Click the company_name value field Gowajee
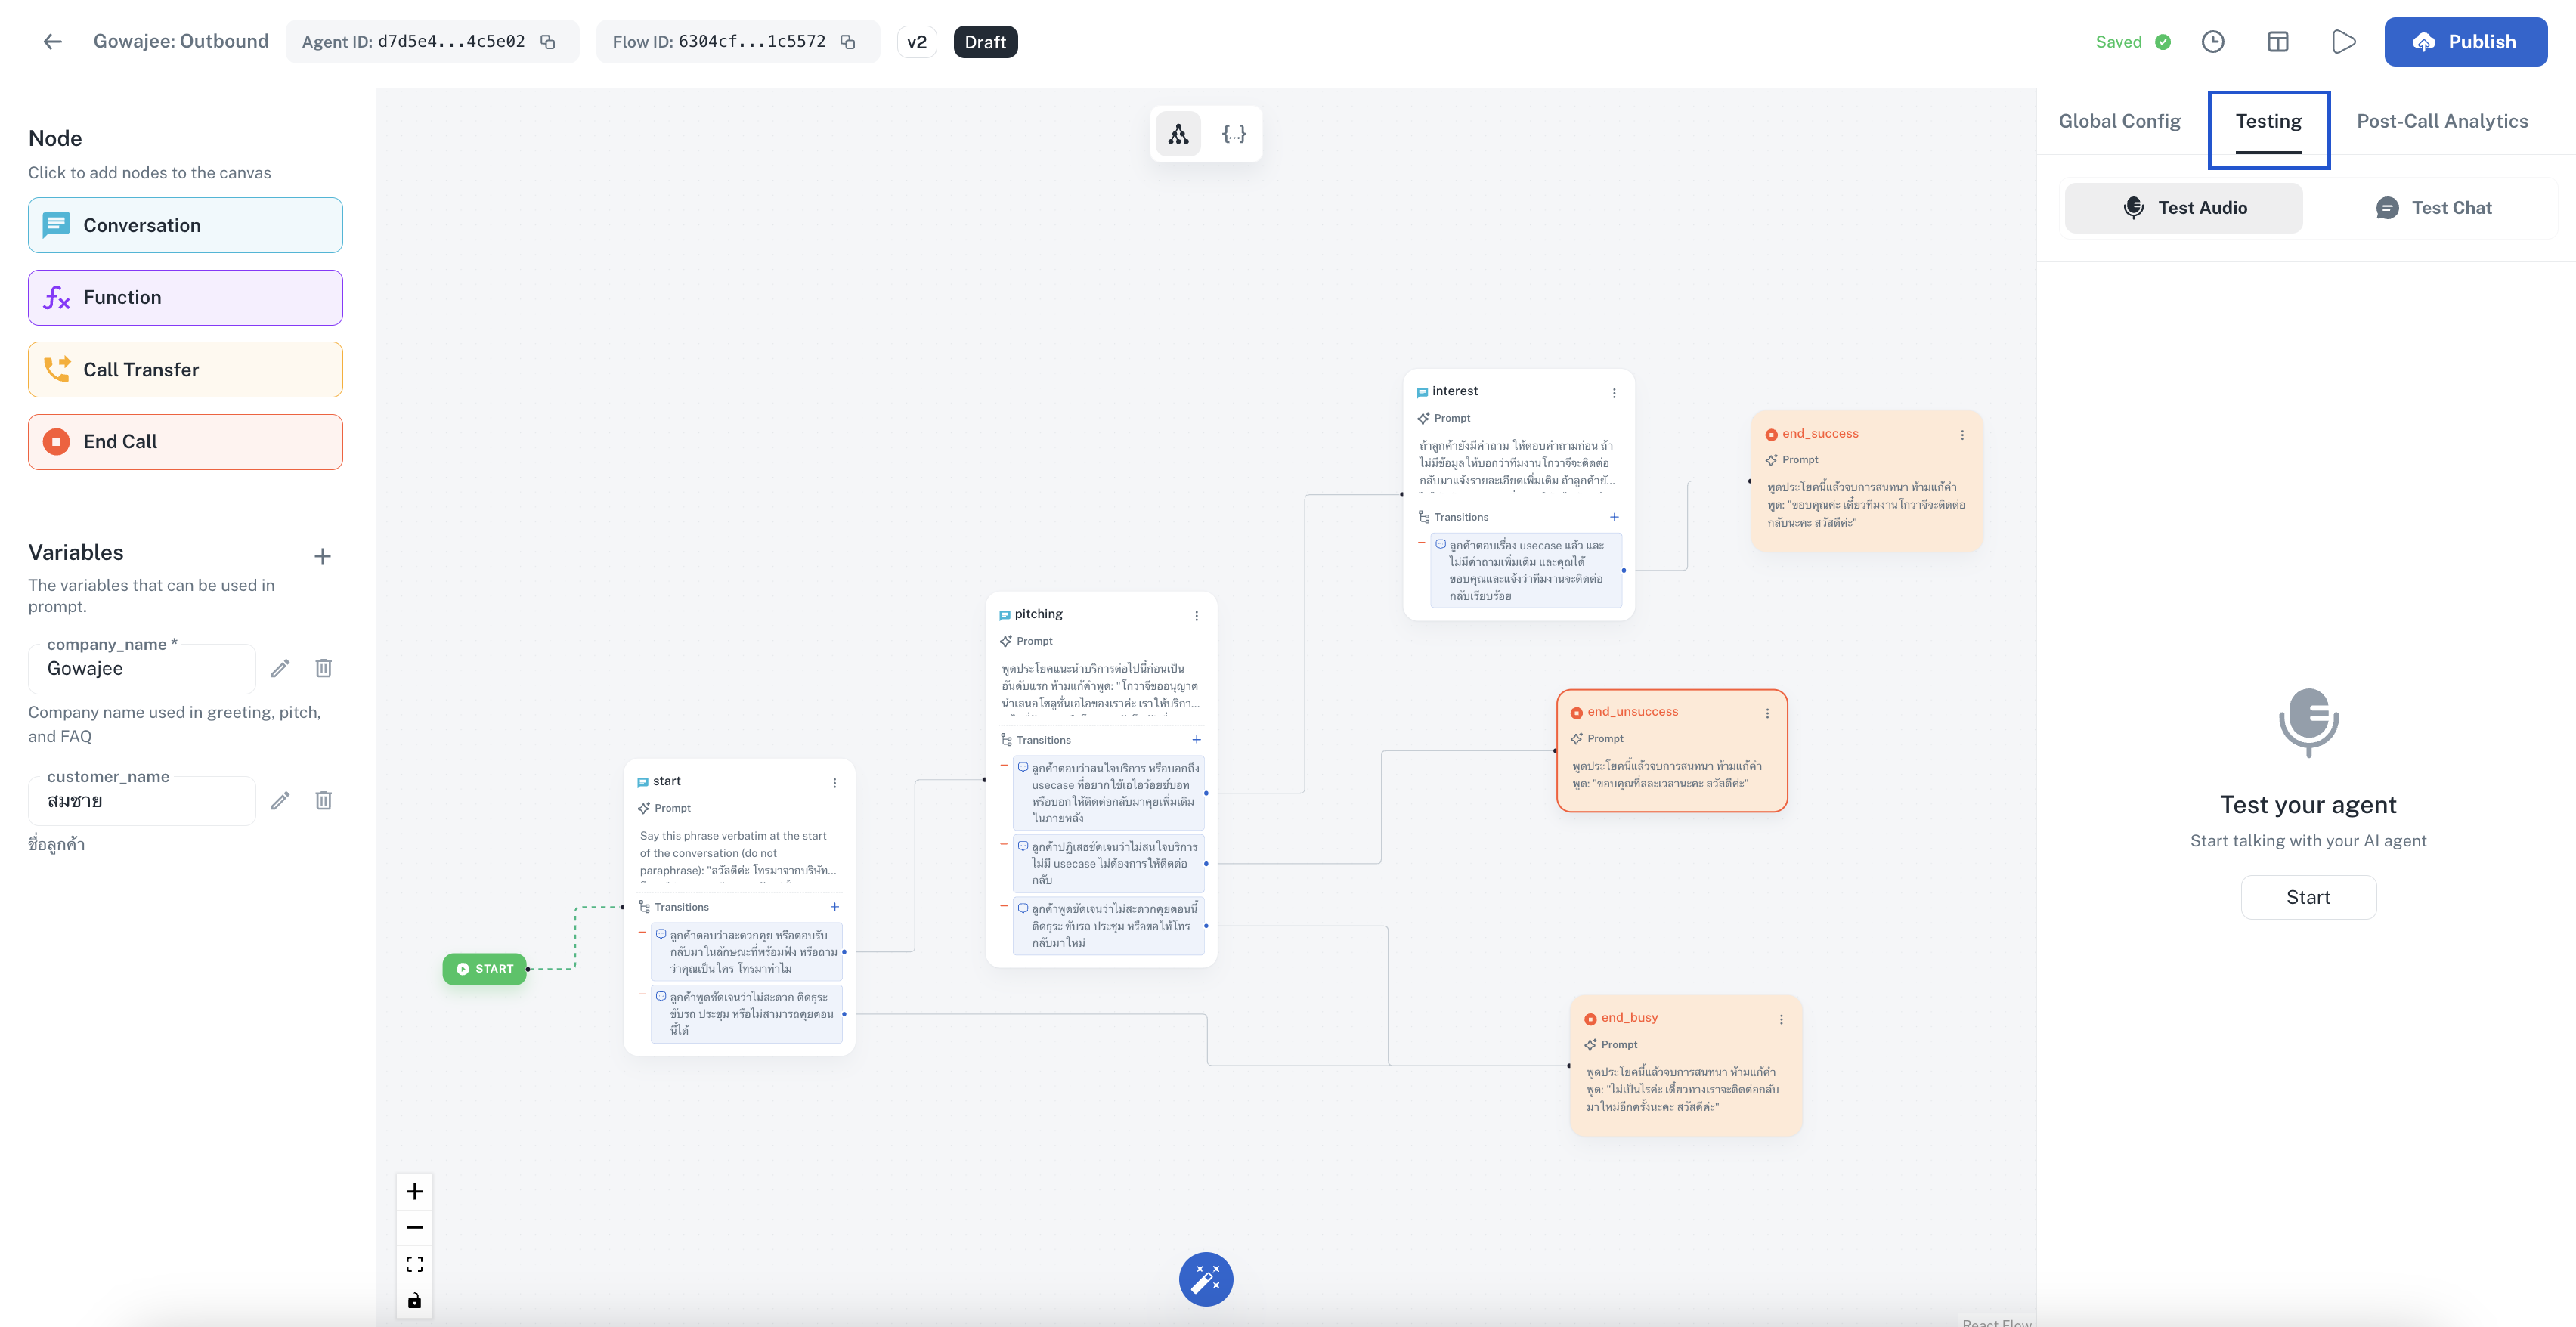Screen dimensions: 2576x1327 pos(142,669)
